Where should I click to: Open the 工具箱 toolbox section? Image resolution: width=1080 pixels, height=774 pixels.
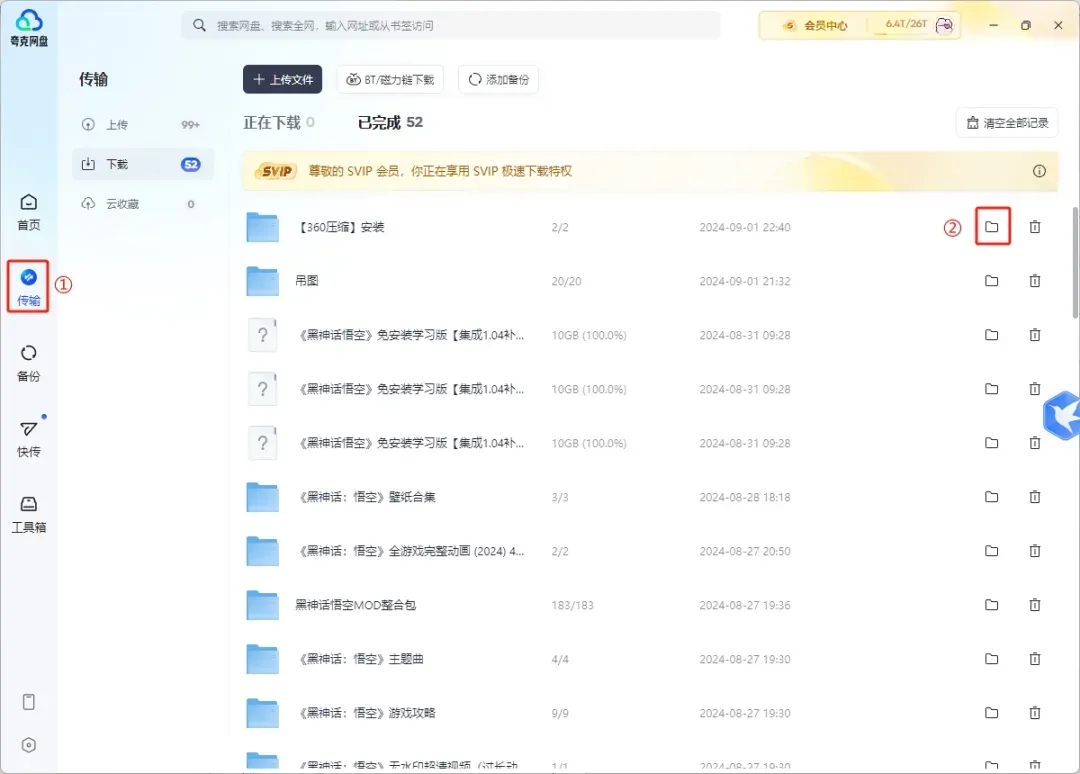point(28,514)
